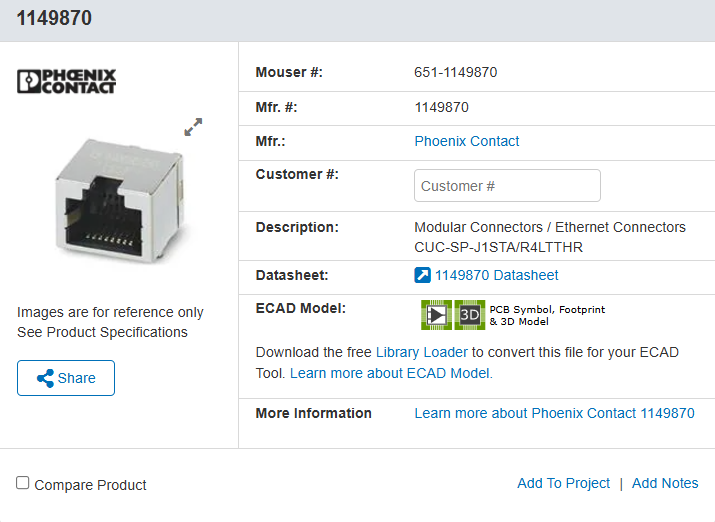The image size is (715, 522).
Task: Open the Library Loader link
Action: click(x=422, y=352)
